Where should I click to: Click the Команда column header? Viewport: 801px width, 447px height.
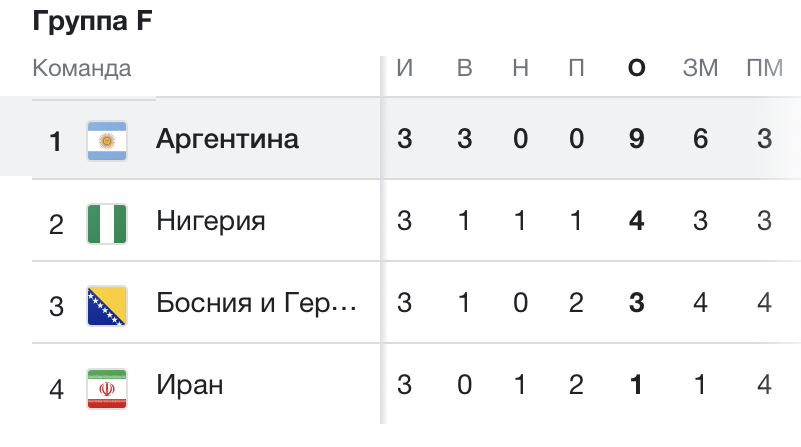point(82,68)
